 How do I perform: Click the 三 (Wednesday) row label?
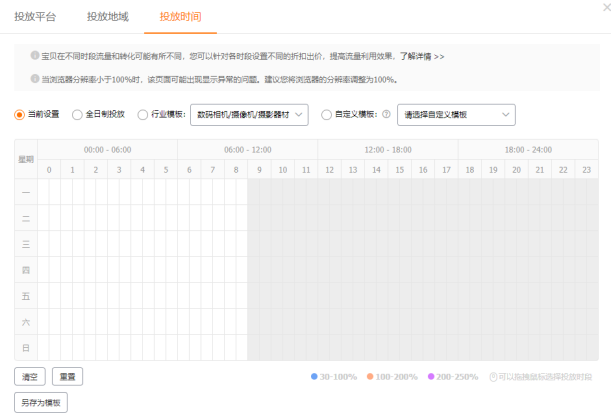(x=26, y=244)
